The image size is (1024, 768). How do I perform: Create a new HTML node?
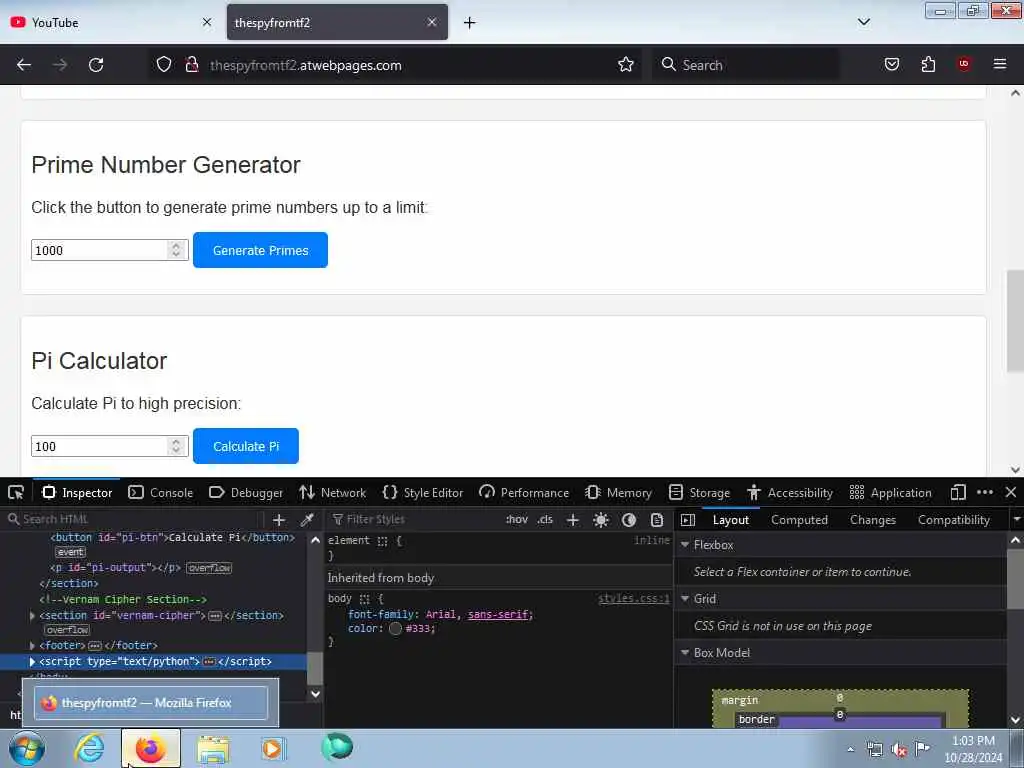click(279, 520)
